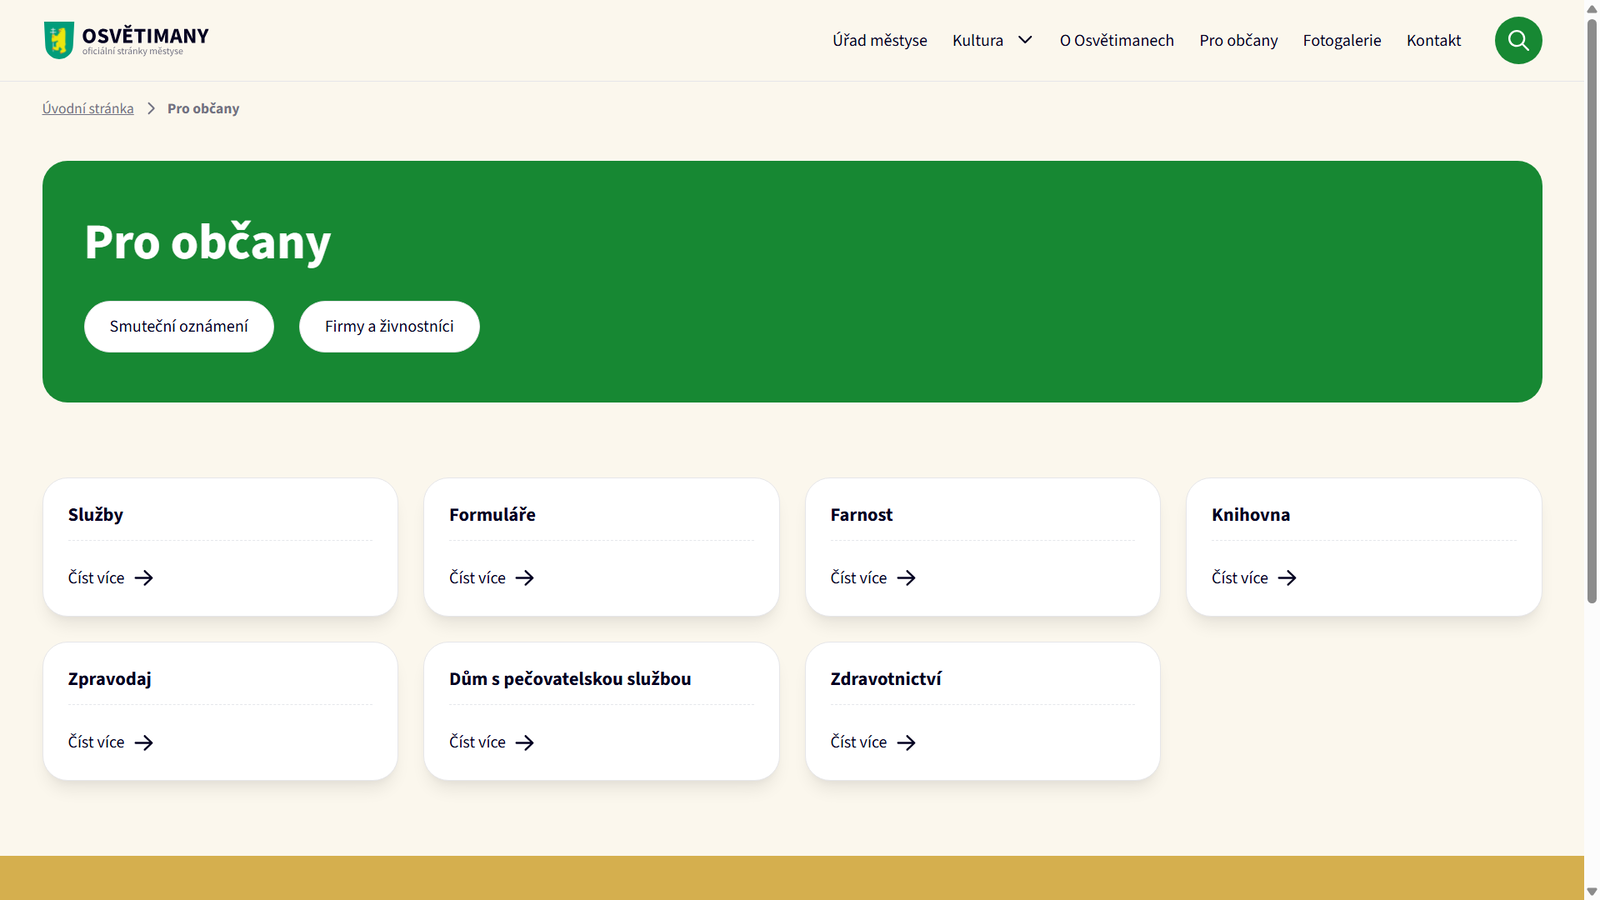Click the arrow icon on the Farnost card
1600x900 pixels.
point(906,578)
